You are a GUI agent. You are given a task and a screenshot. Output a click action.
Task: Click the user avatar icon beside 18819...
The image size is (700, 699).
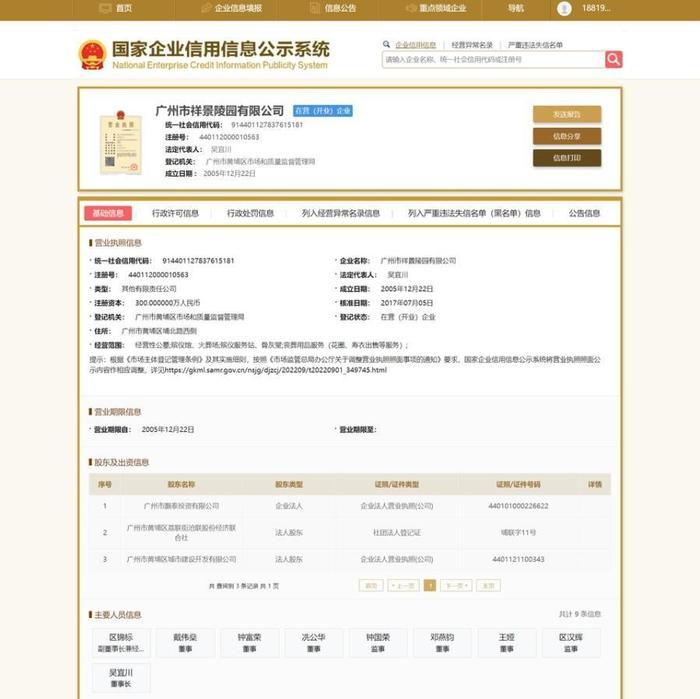(x=564, y=8)
